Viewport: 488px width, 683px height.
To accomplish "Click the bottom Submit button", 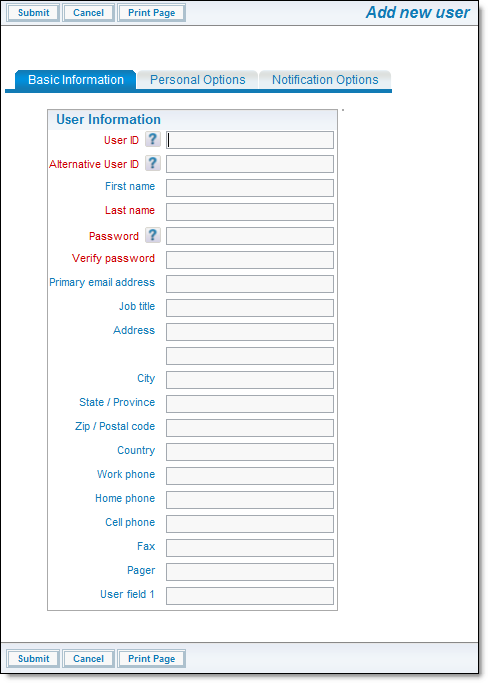I will [x=34, y=659].
